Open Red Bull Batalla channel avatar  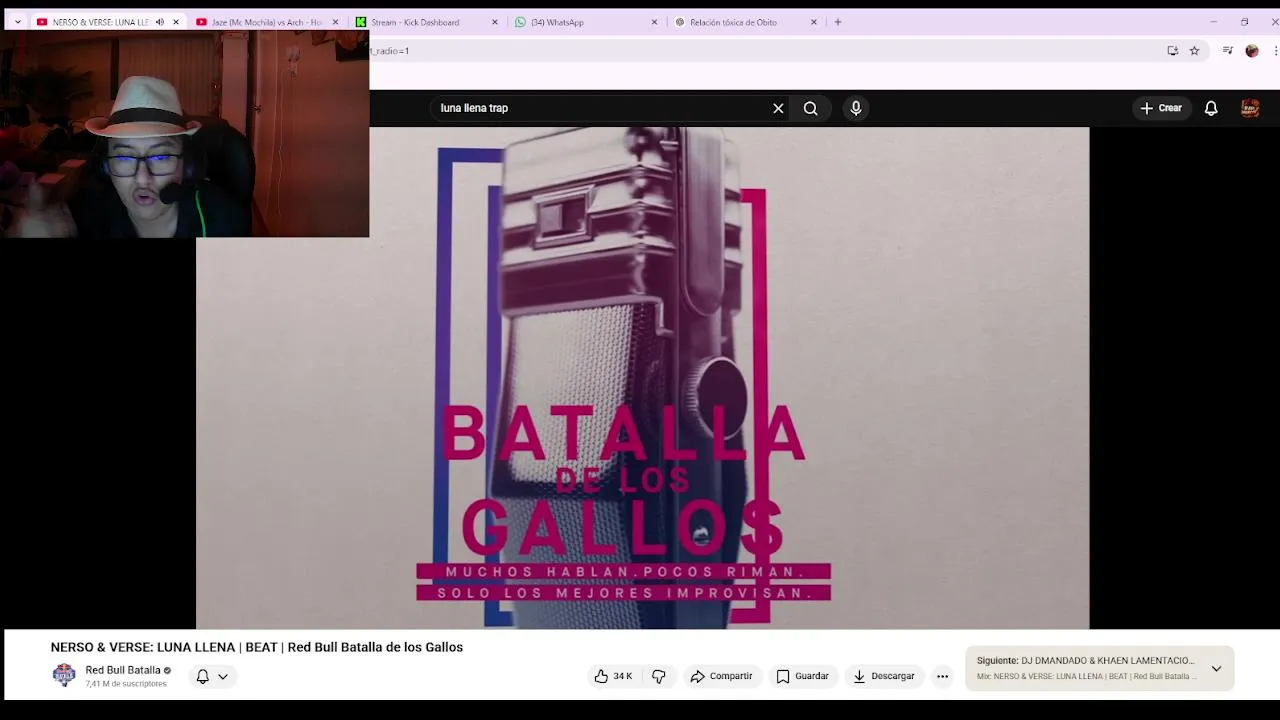[64, 675]
